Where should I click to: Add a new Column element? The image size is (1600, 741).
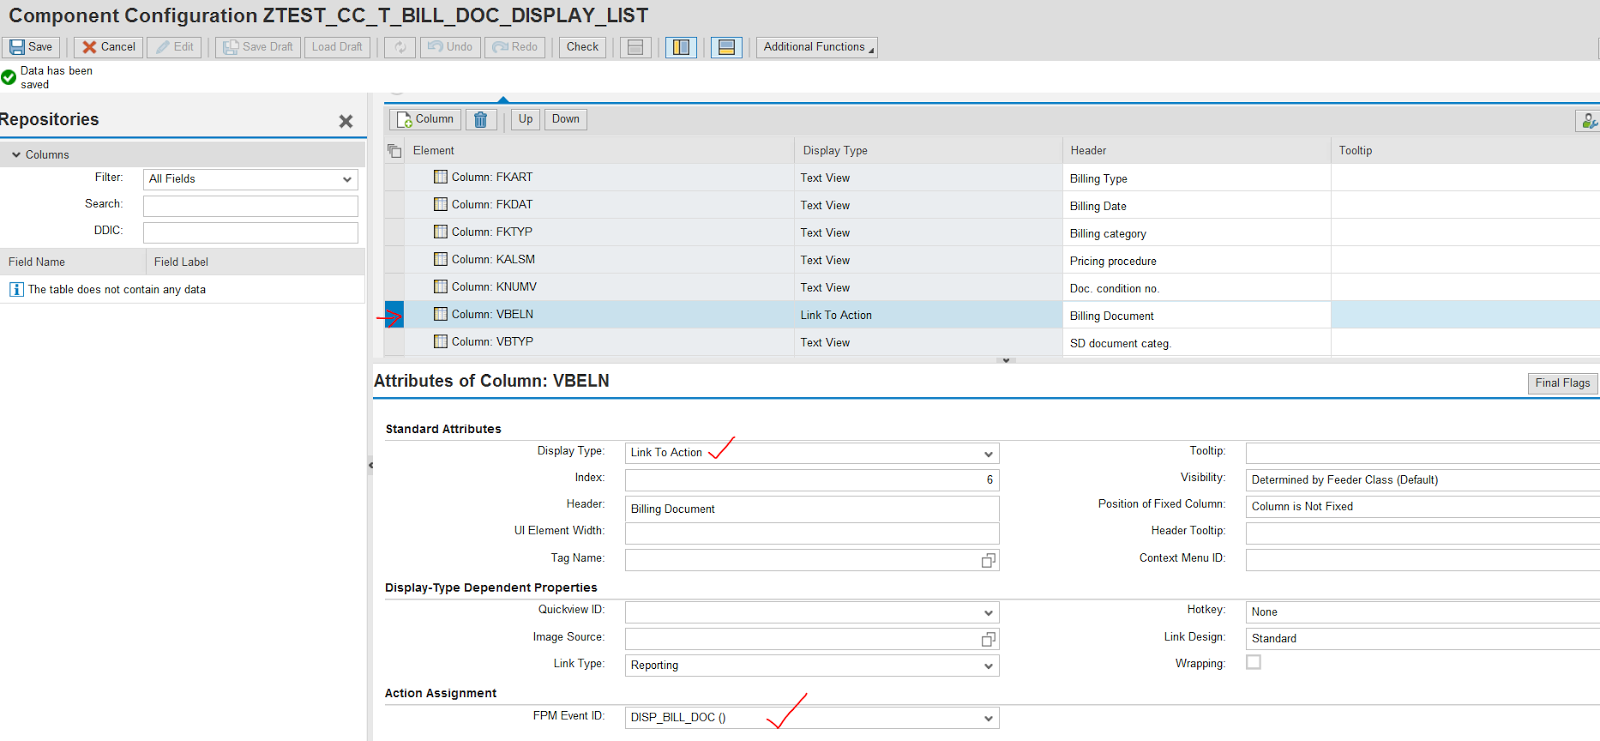(425, 119)
